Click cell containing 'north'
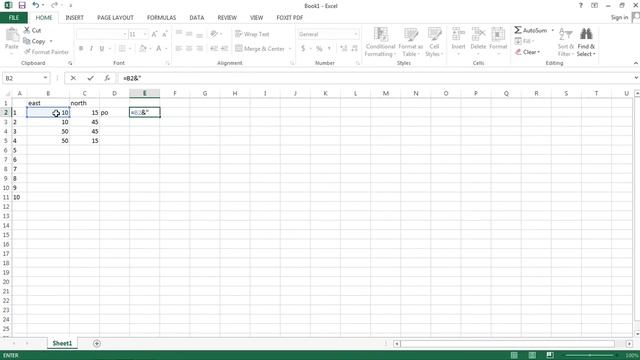Screen dimensions: 640x360 click(x=84, y=103)
